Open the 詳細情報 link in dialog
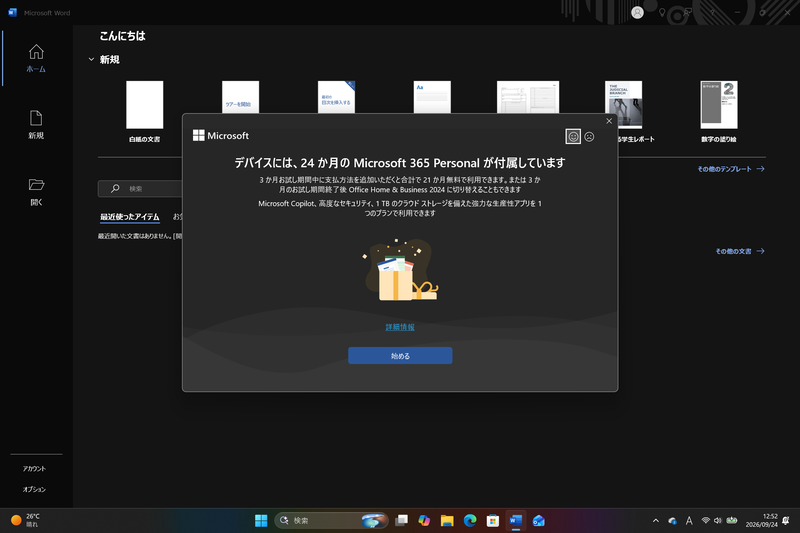Screen dimensions: 800x533 [x=400, y=327]
